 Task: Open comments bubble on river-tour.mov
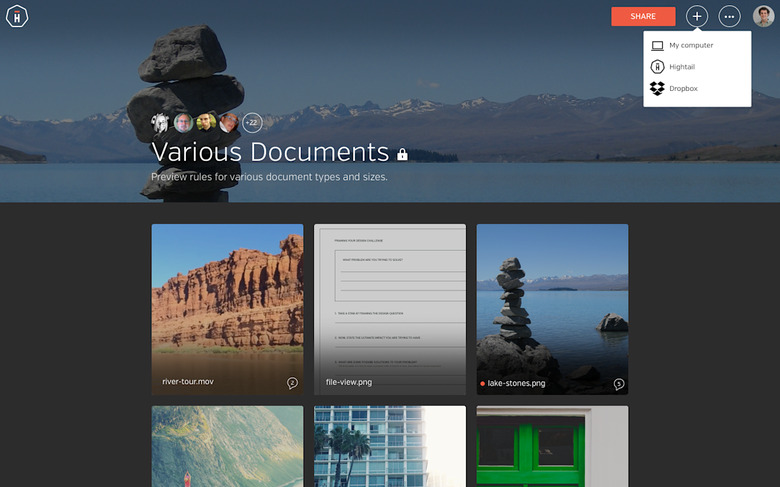click(x=292, y=382)
